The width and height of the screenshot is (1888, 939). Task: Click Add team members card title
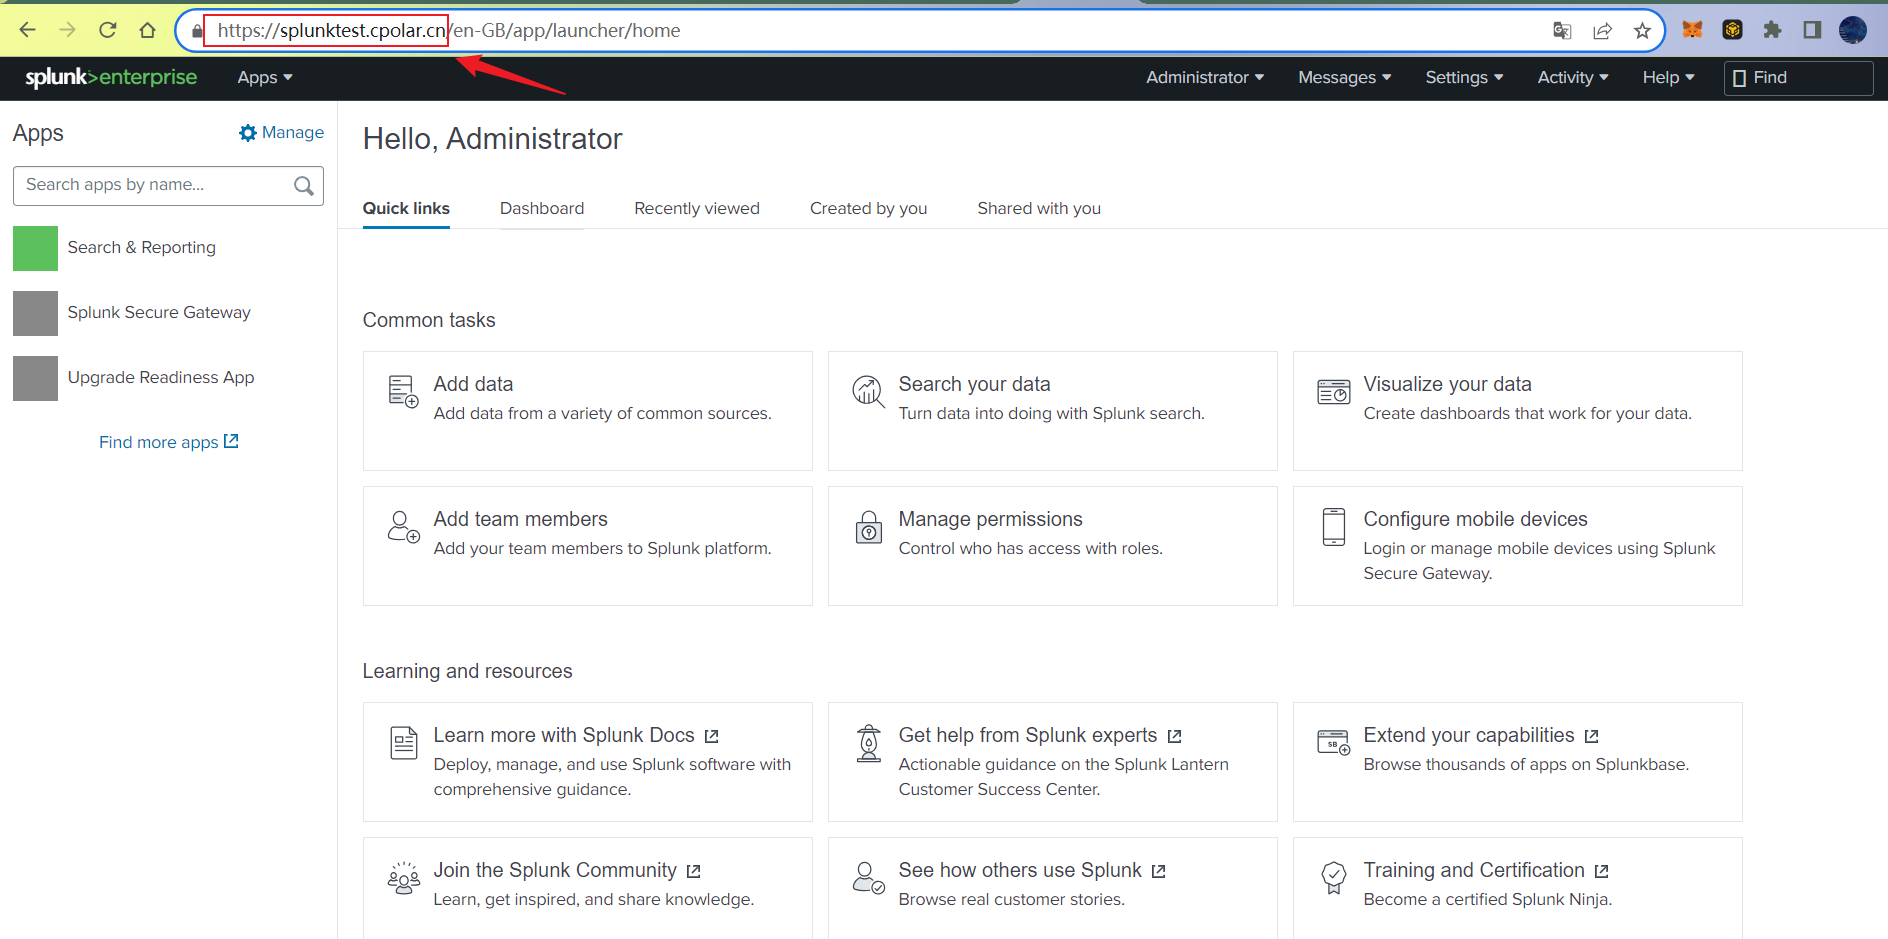(x=520, y=519)
